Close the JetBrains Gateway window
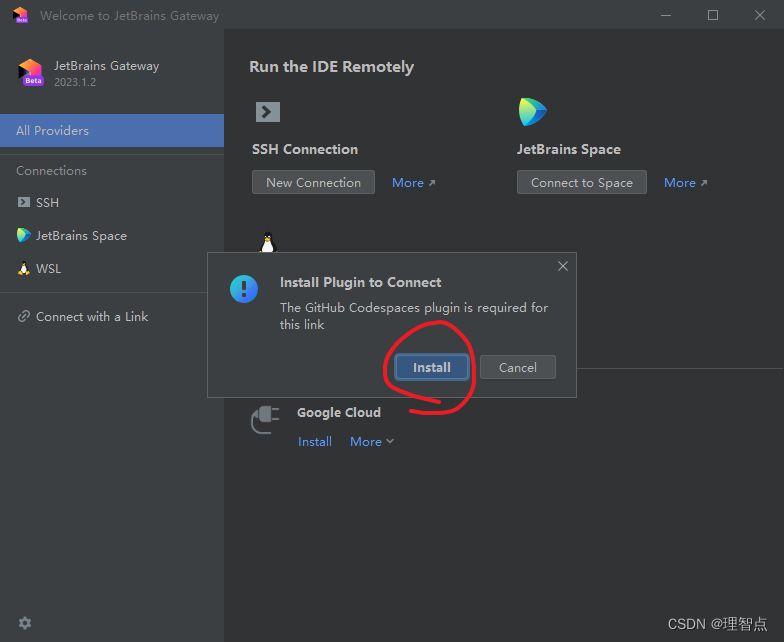 click(760, 16)
